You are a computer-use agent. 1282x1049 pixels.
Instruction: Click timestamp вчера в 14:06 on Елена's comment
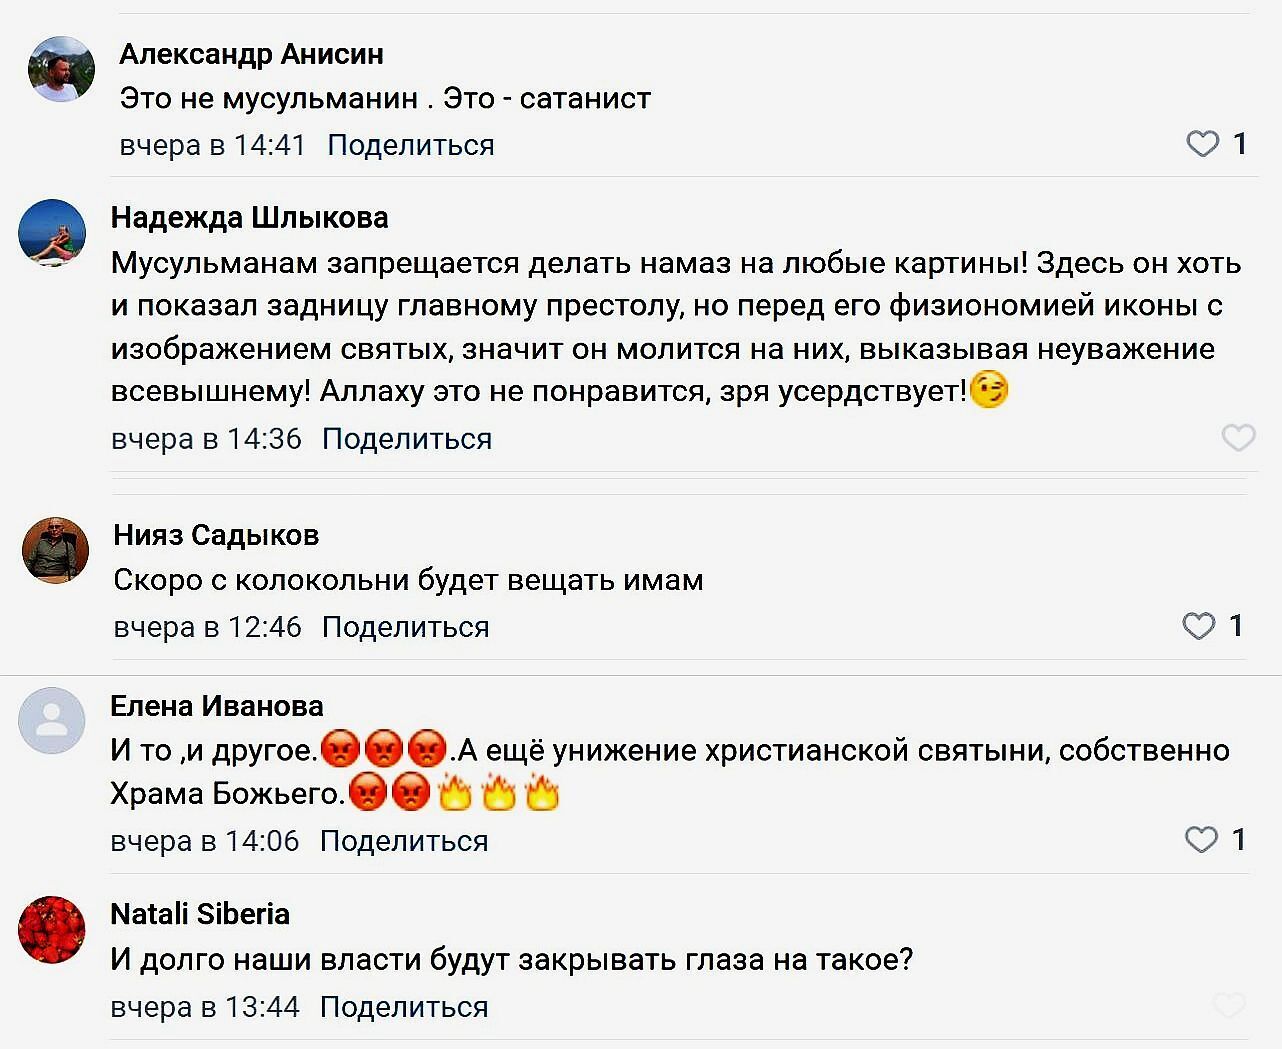click(205, 841)
